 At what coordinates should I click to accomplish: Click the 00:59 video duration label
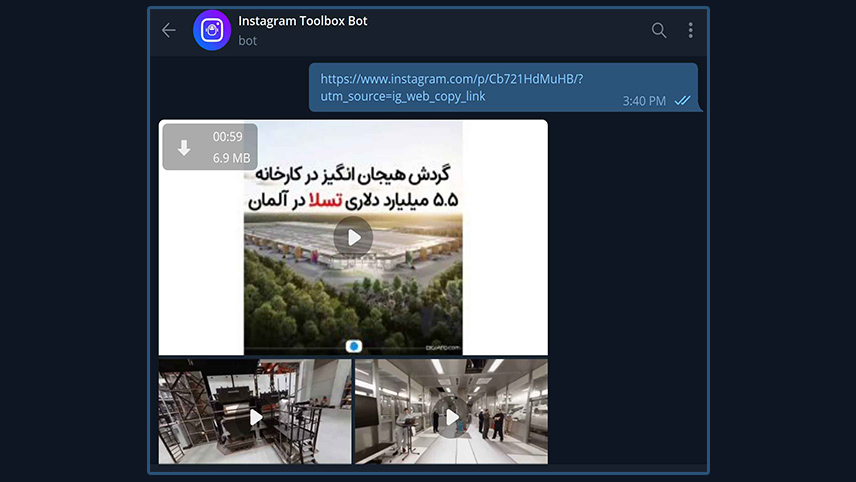click(x=228, y=136)
